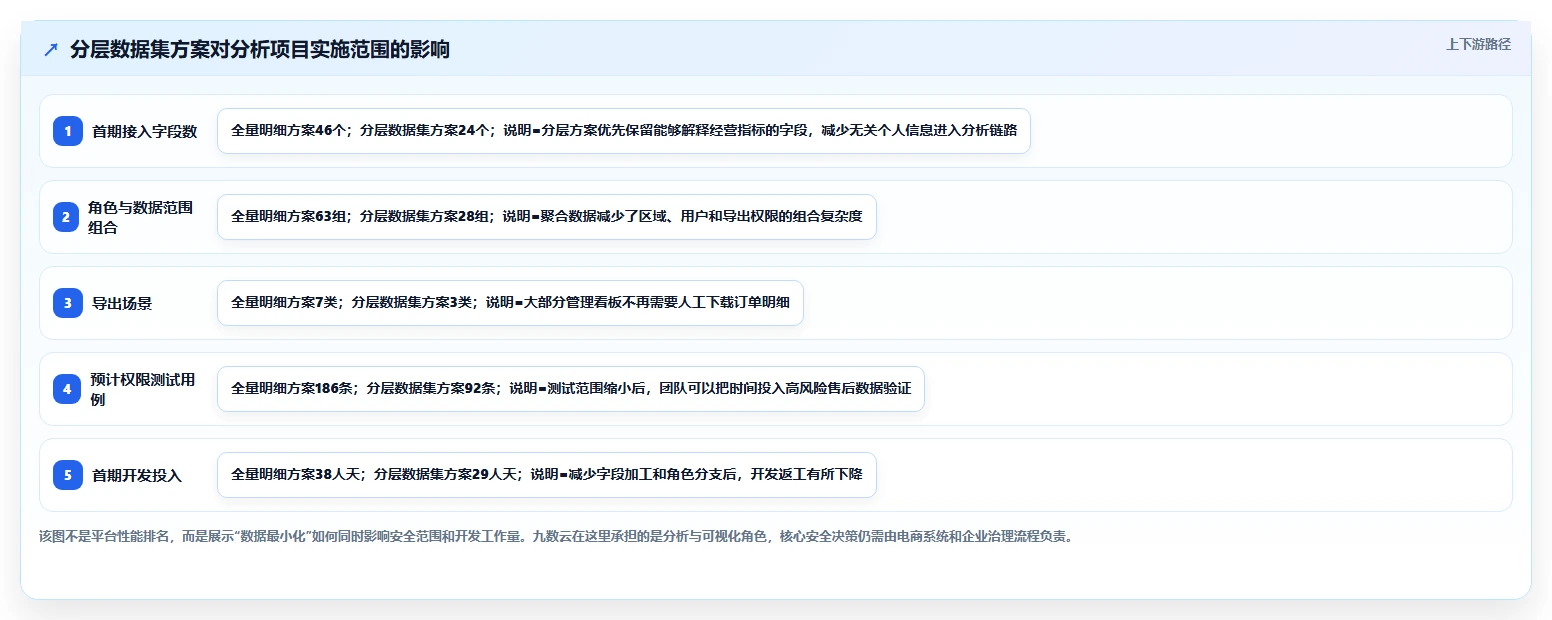Click the arrow icon beside the title
The width and height of the screenshot is (1552, 620).
point(51,50)
